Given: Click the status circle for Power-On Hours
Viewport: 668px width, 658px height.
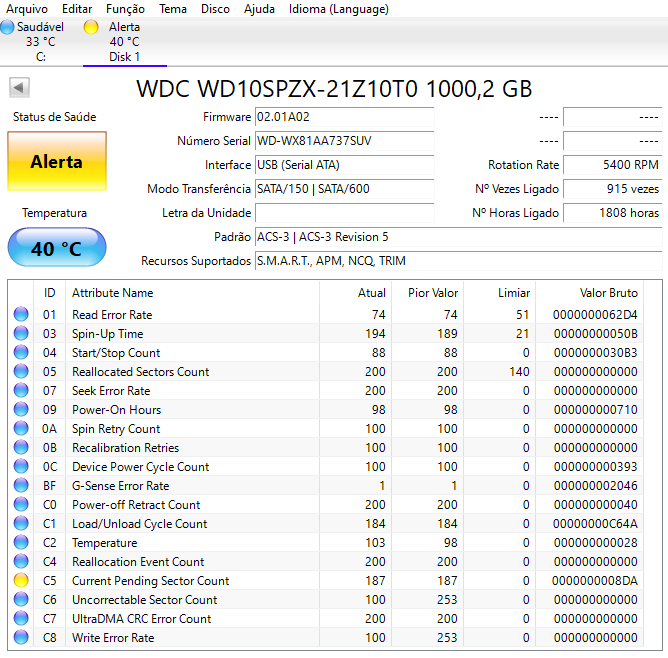Looking at the screenshot, I should 21,409.
